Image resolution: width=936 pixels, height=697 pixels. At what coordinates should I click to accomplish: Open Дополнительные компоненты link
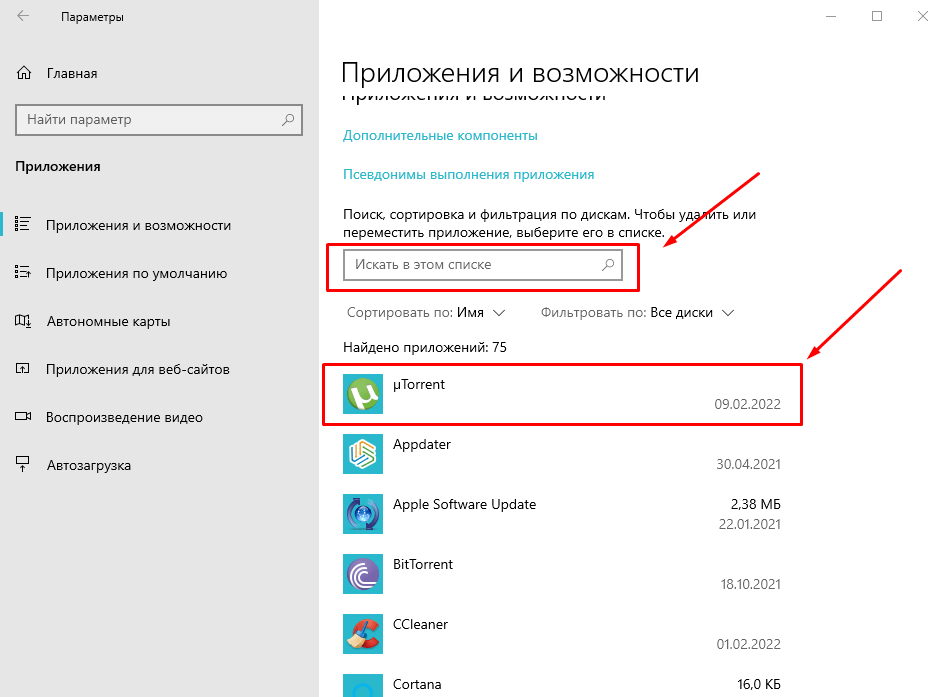click(440, 135)
